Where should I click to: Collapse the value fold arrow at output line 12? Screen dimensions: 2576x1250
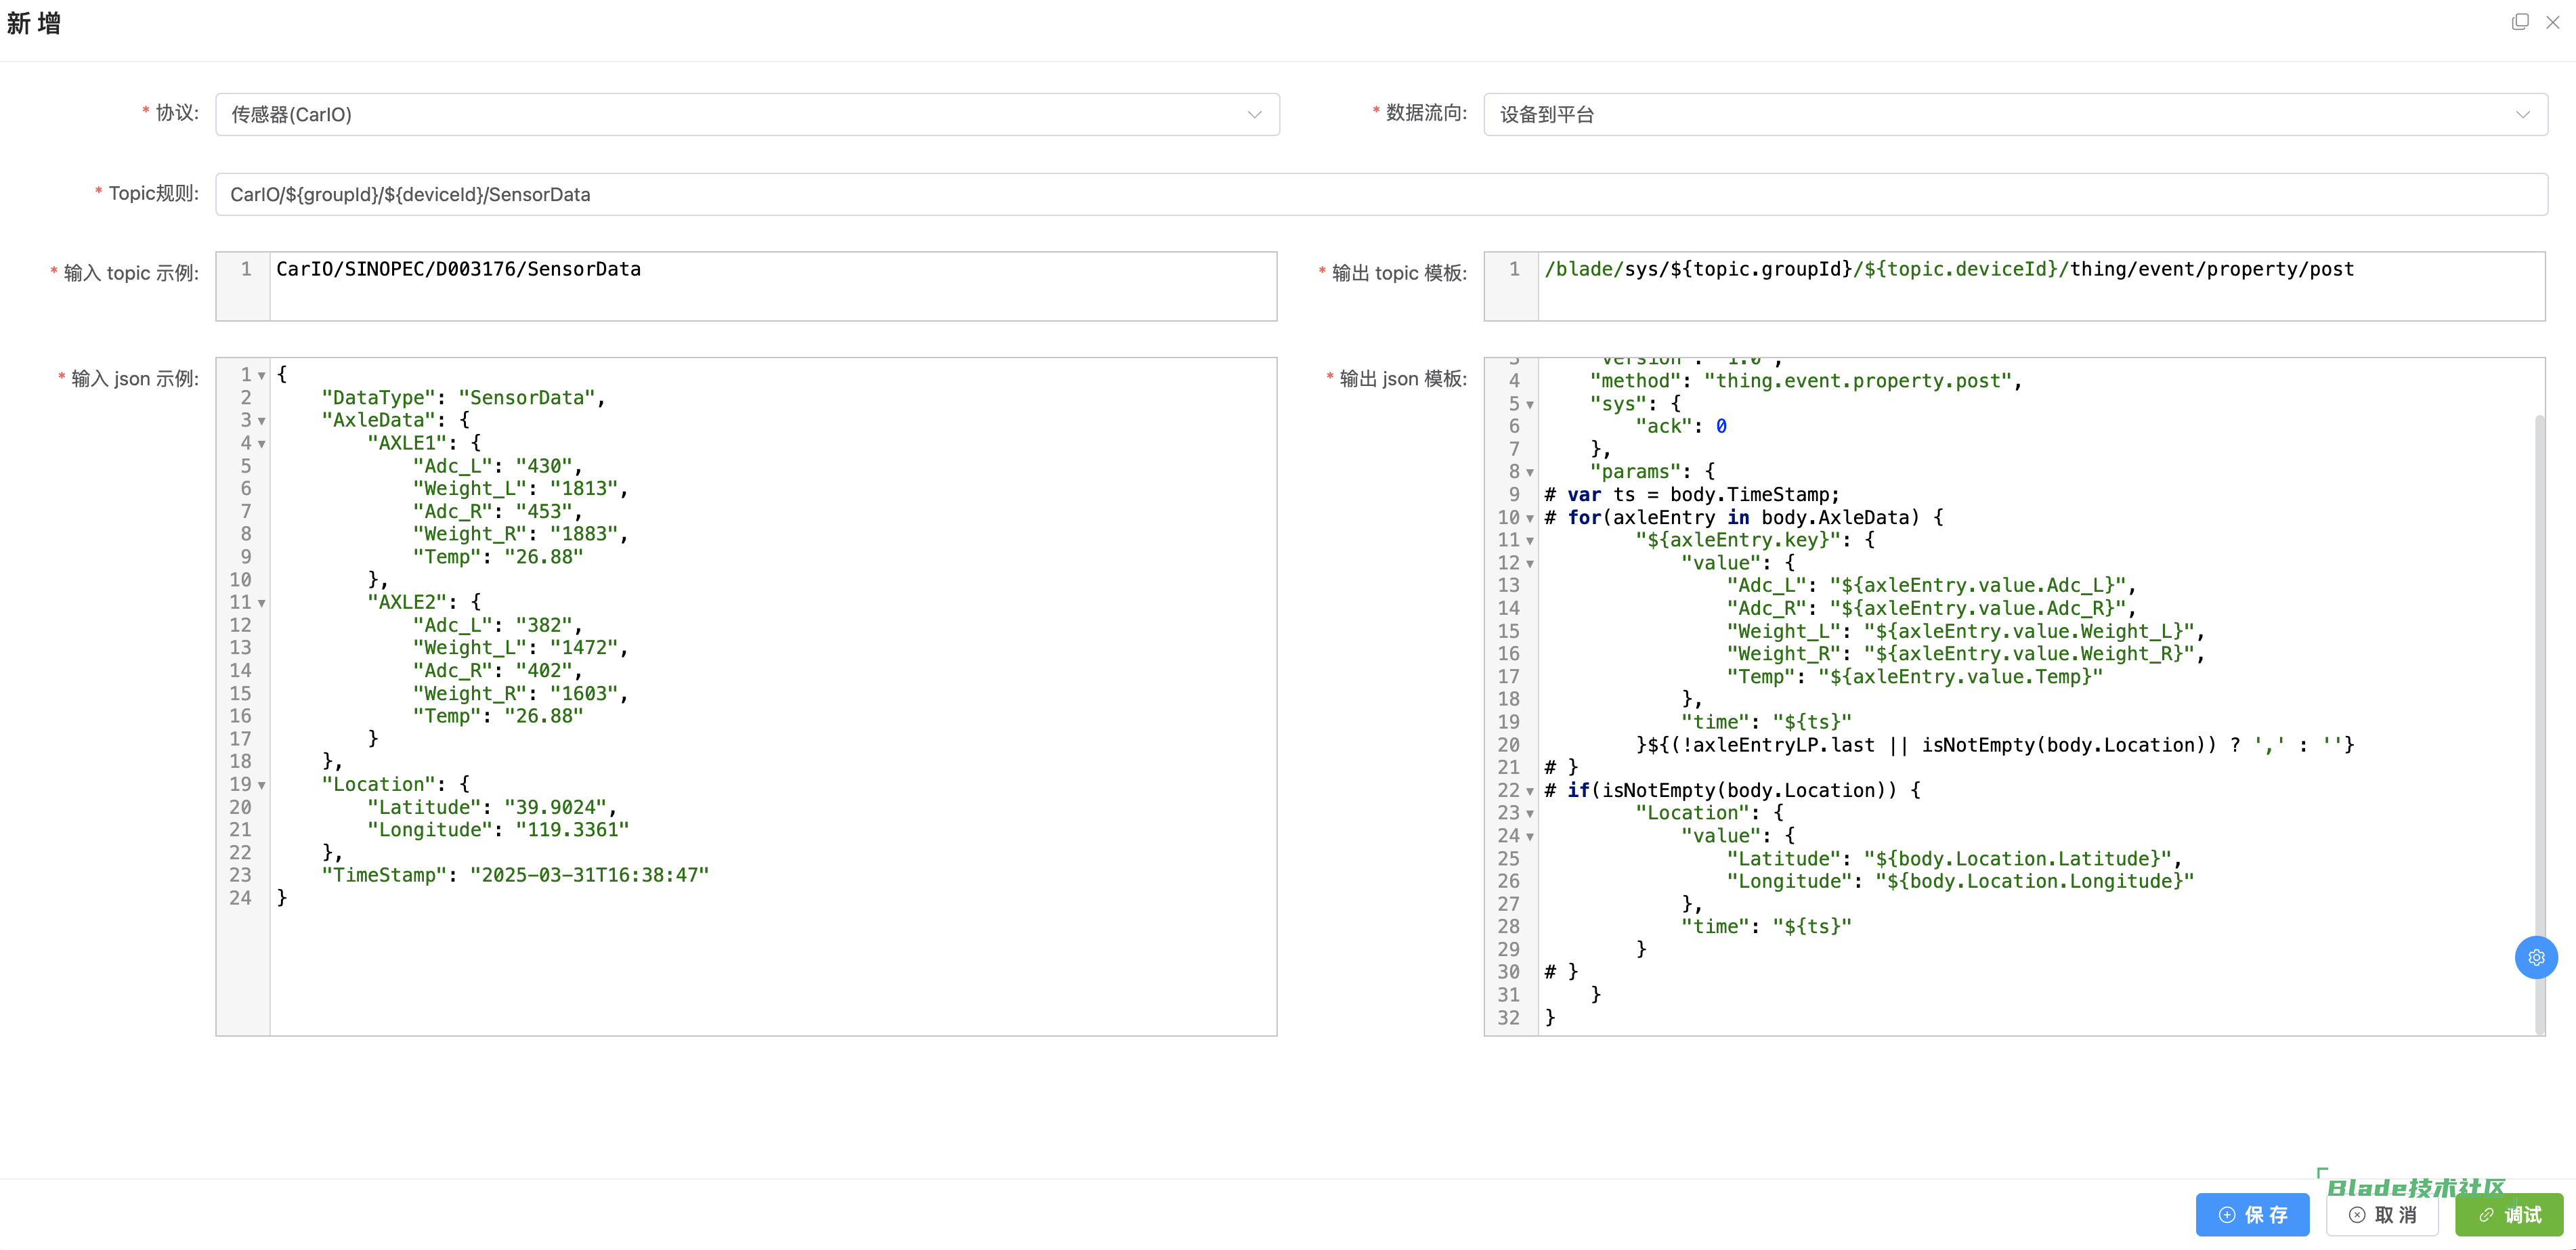[x=1530, y=564]
